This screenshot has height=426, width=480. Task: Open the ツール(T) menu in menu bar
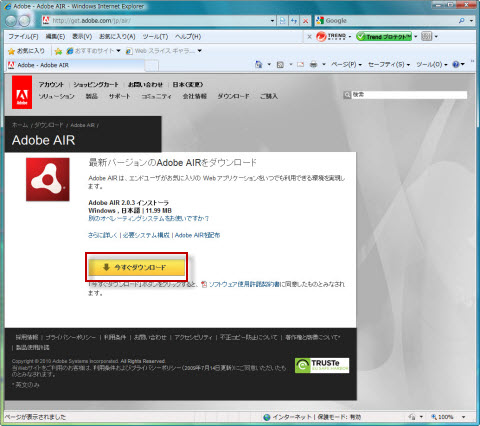[155, 37]
